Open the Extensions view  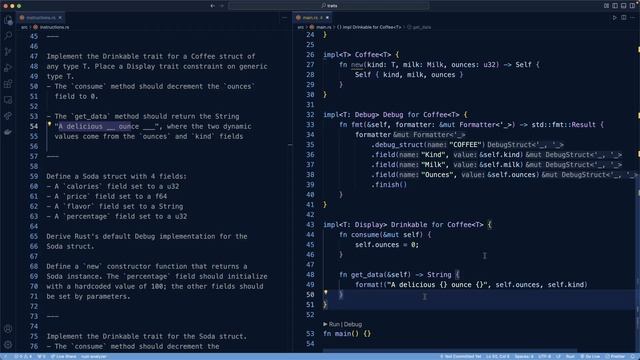click(x=8, y=84)
